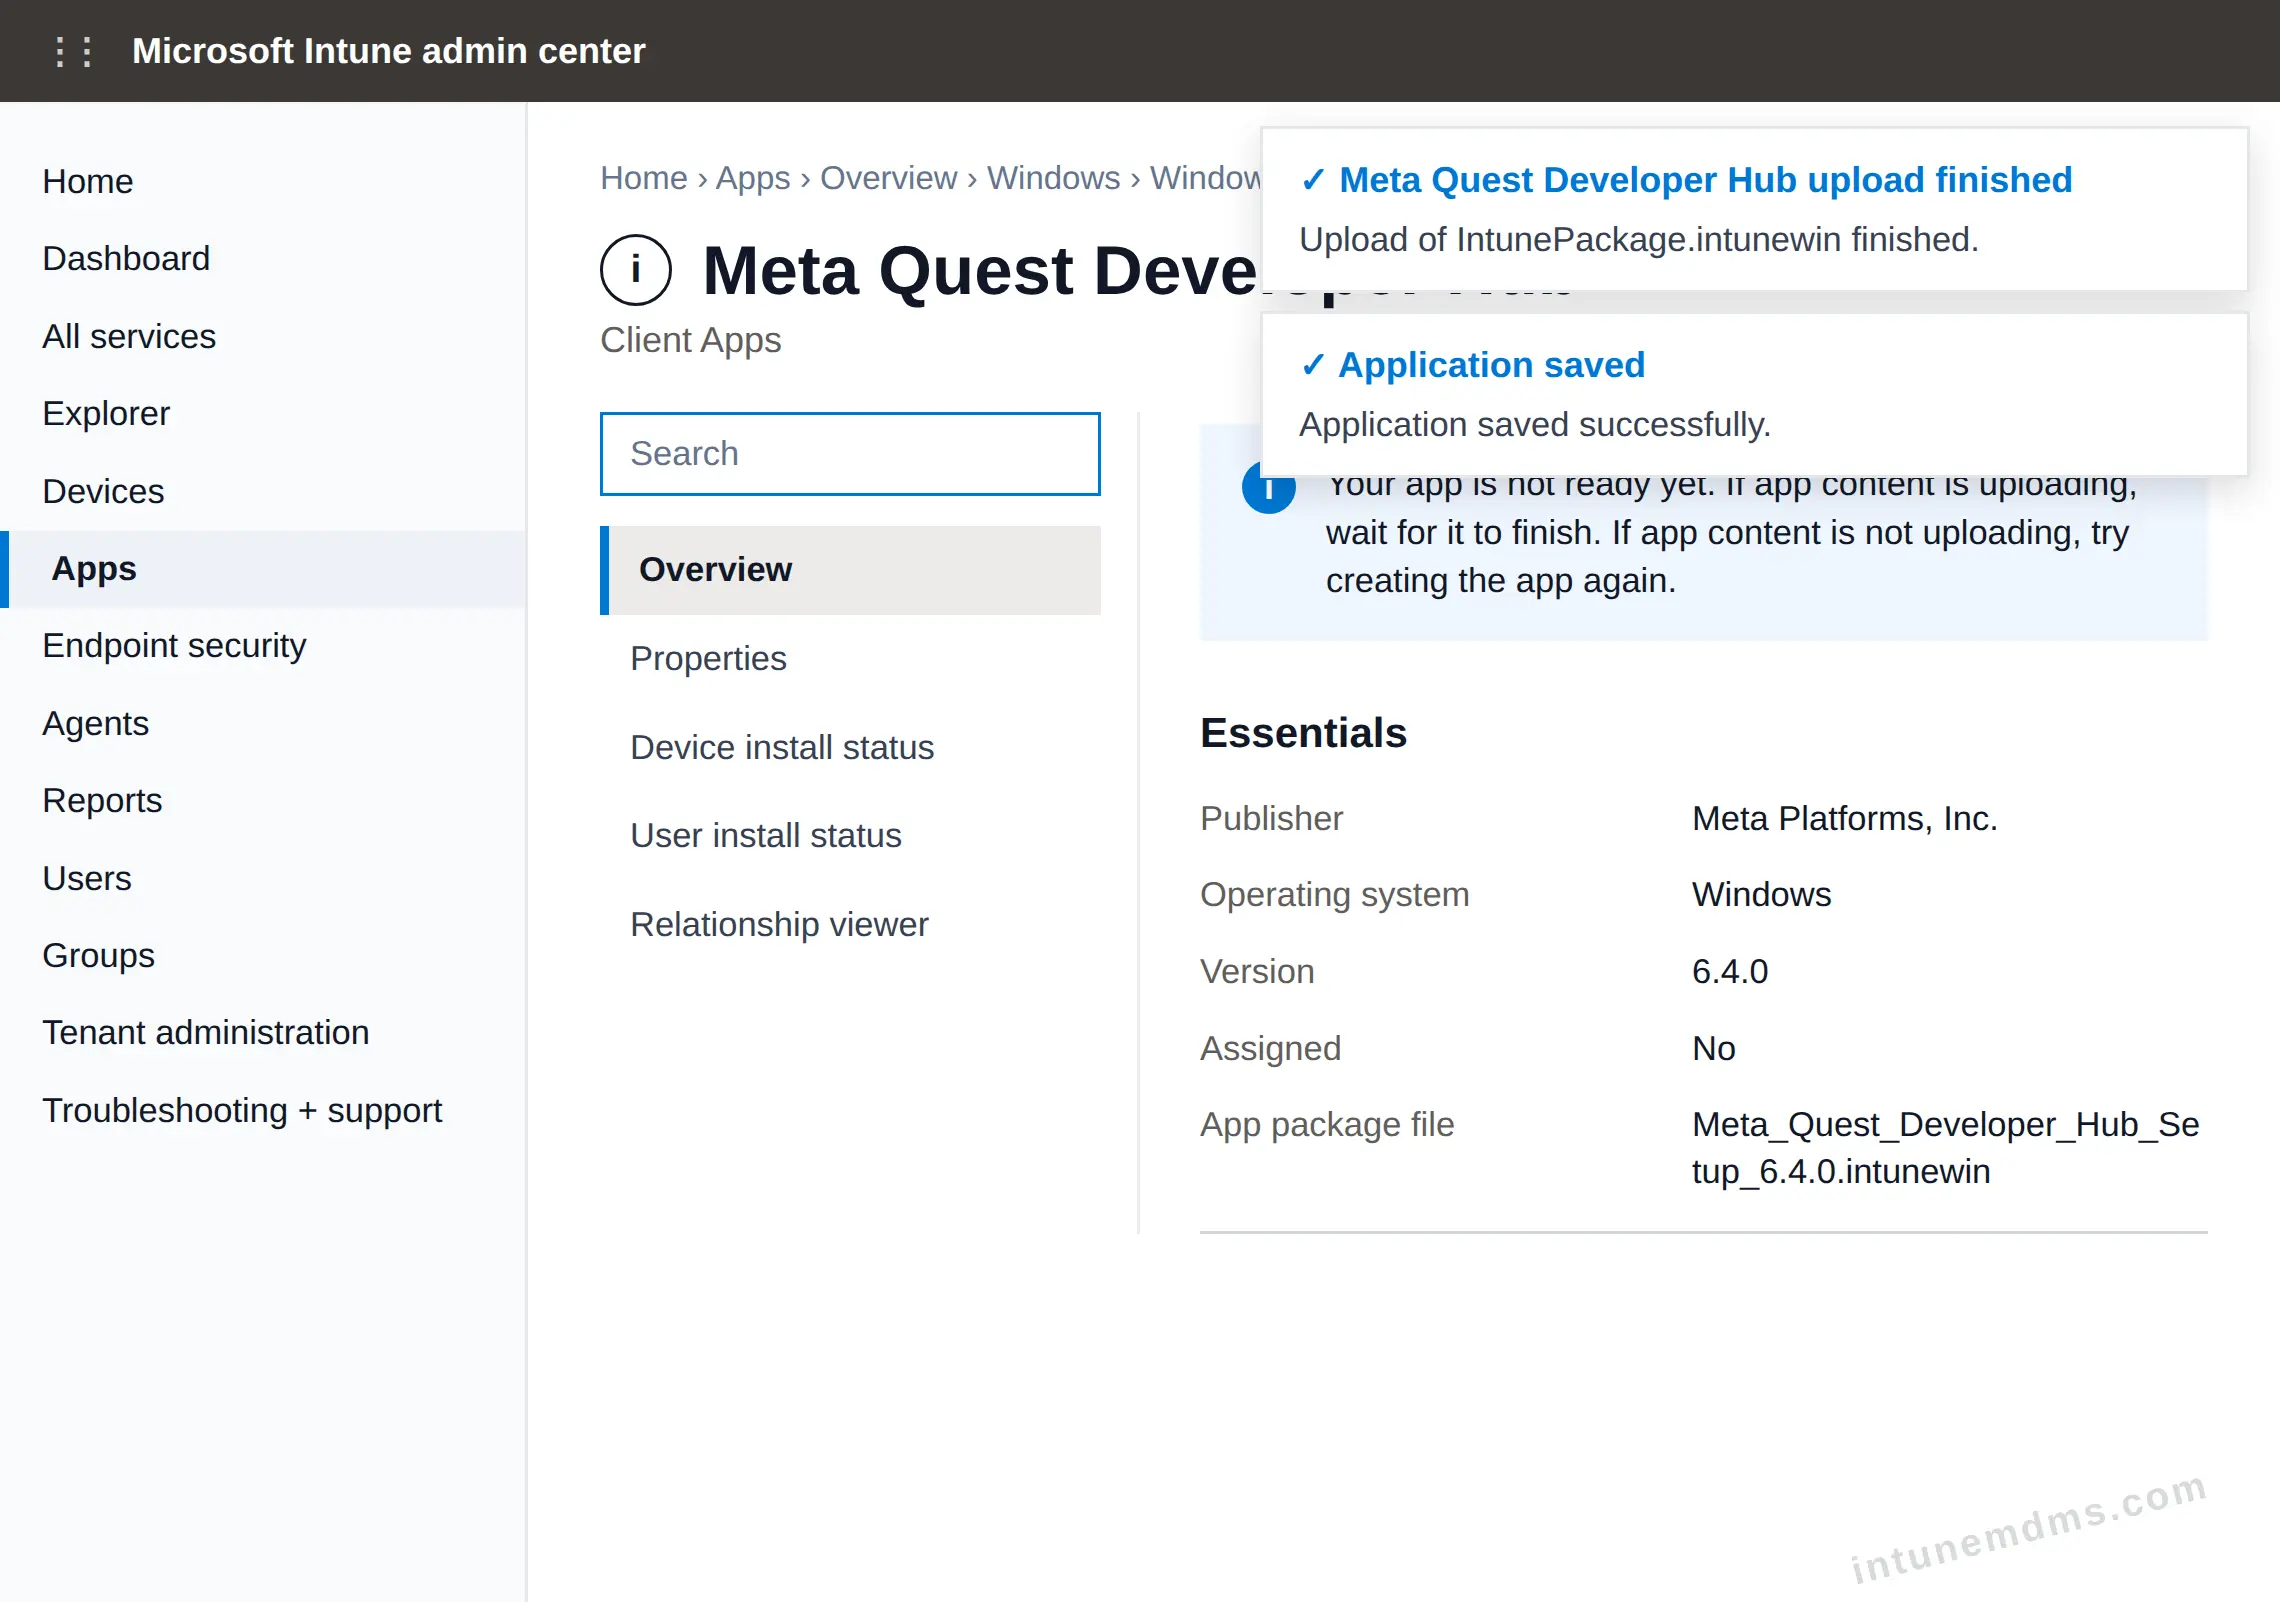Click the Home breadcrumb link
Screen dimensions: 2280x1602
pyautogui.click(x=644, y=178)
